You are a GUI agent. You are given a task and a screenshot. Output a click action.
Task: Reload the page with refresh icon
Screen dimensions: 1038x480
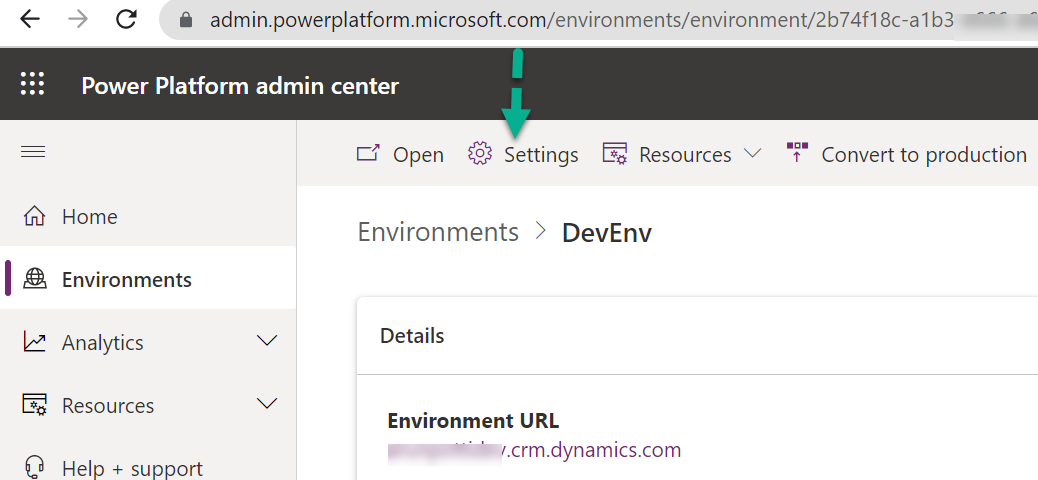(x=126, y=19)
